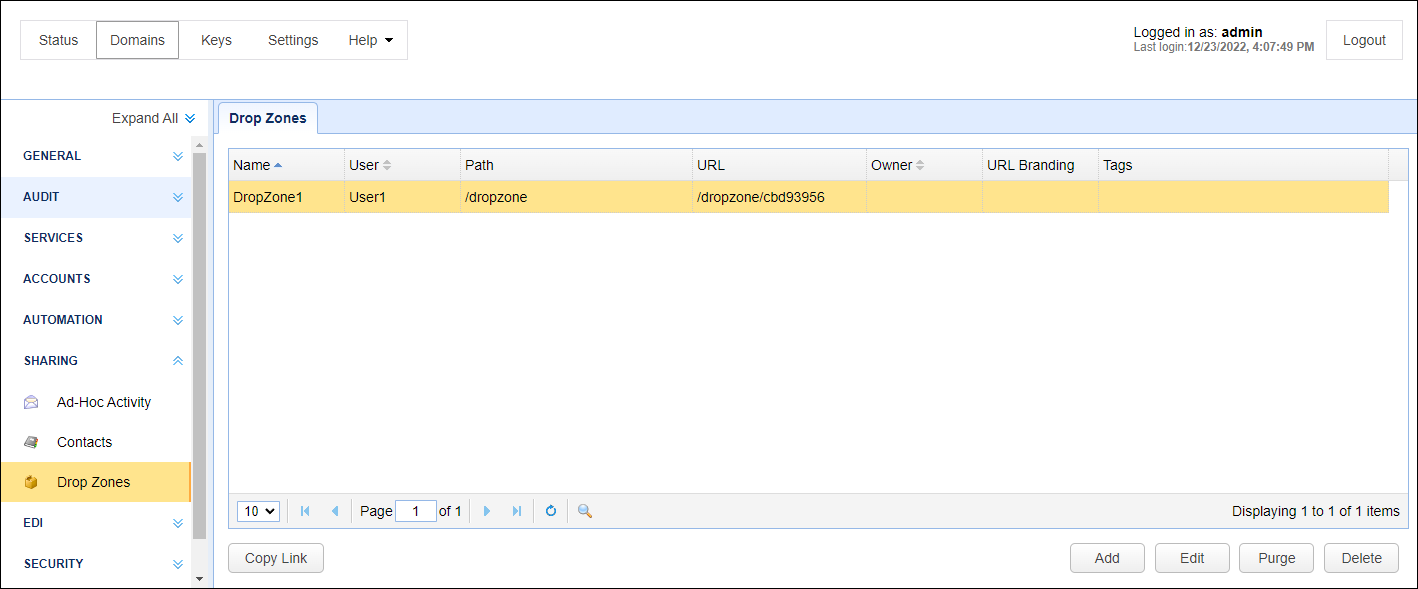Click the Copy Link button
The height and width of the screenshot is (589, 1418).
click(x=276, y=558)
